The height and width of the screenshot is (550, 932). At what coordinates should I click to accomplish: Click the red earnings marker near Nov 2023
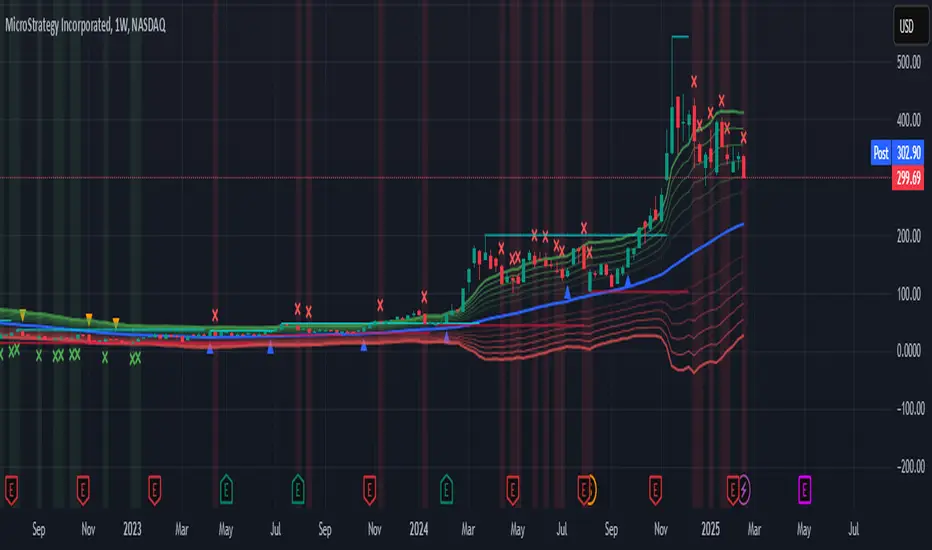point(369,490)
